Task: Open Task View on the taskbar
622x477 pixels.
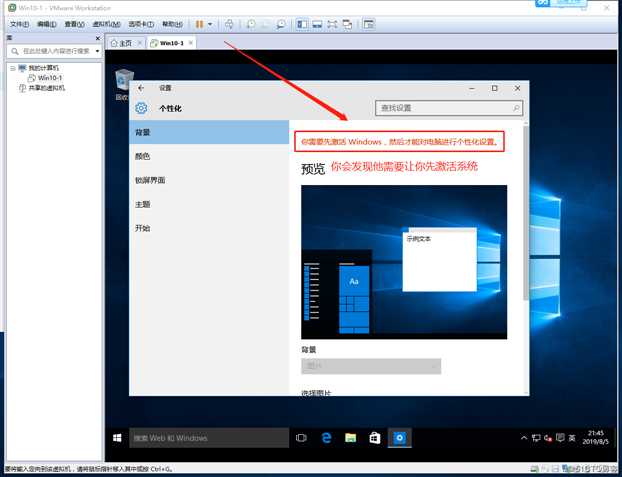Action: point(301,438)
